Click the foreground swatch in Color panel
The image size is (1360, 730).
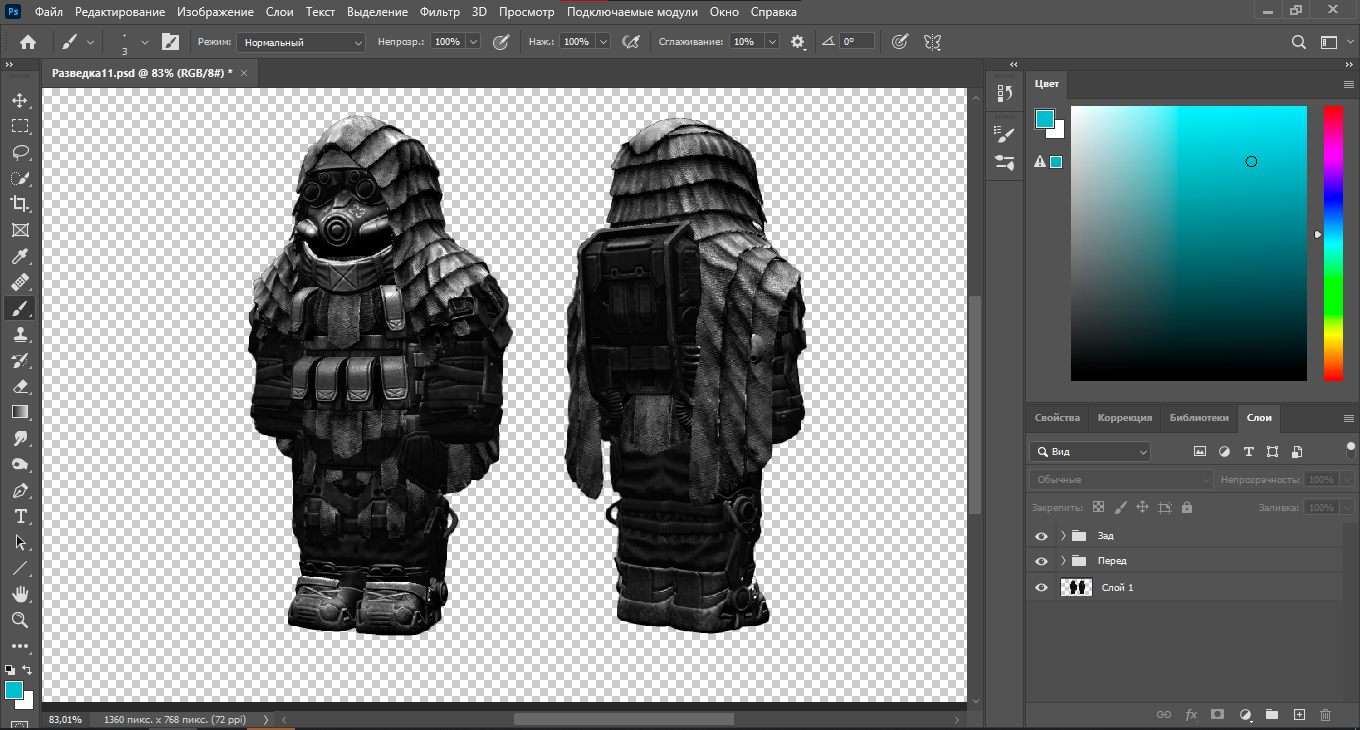(1044, 119)
